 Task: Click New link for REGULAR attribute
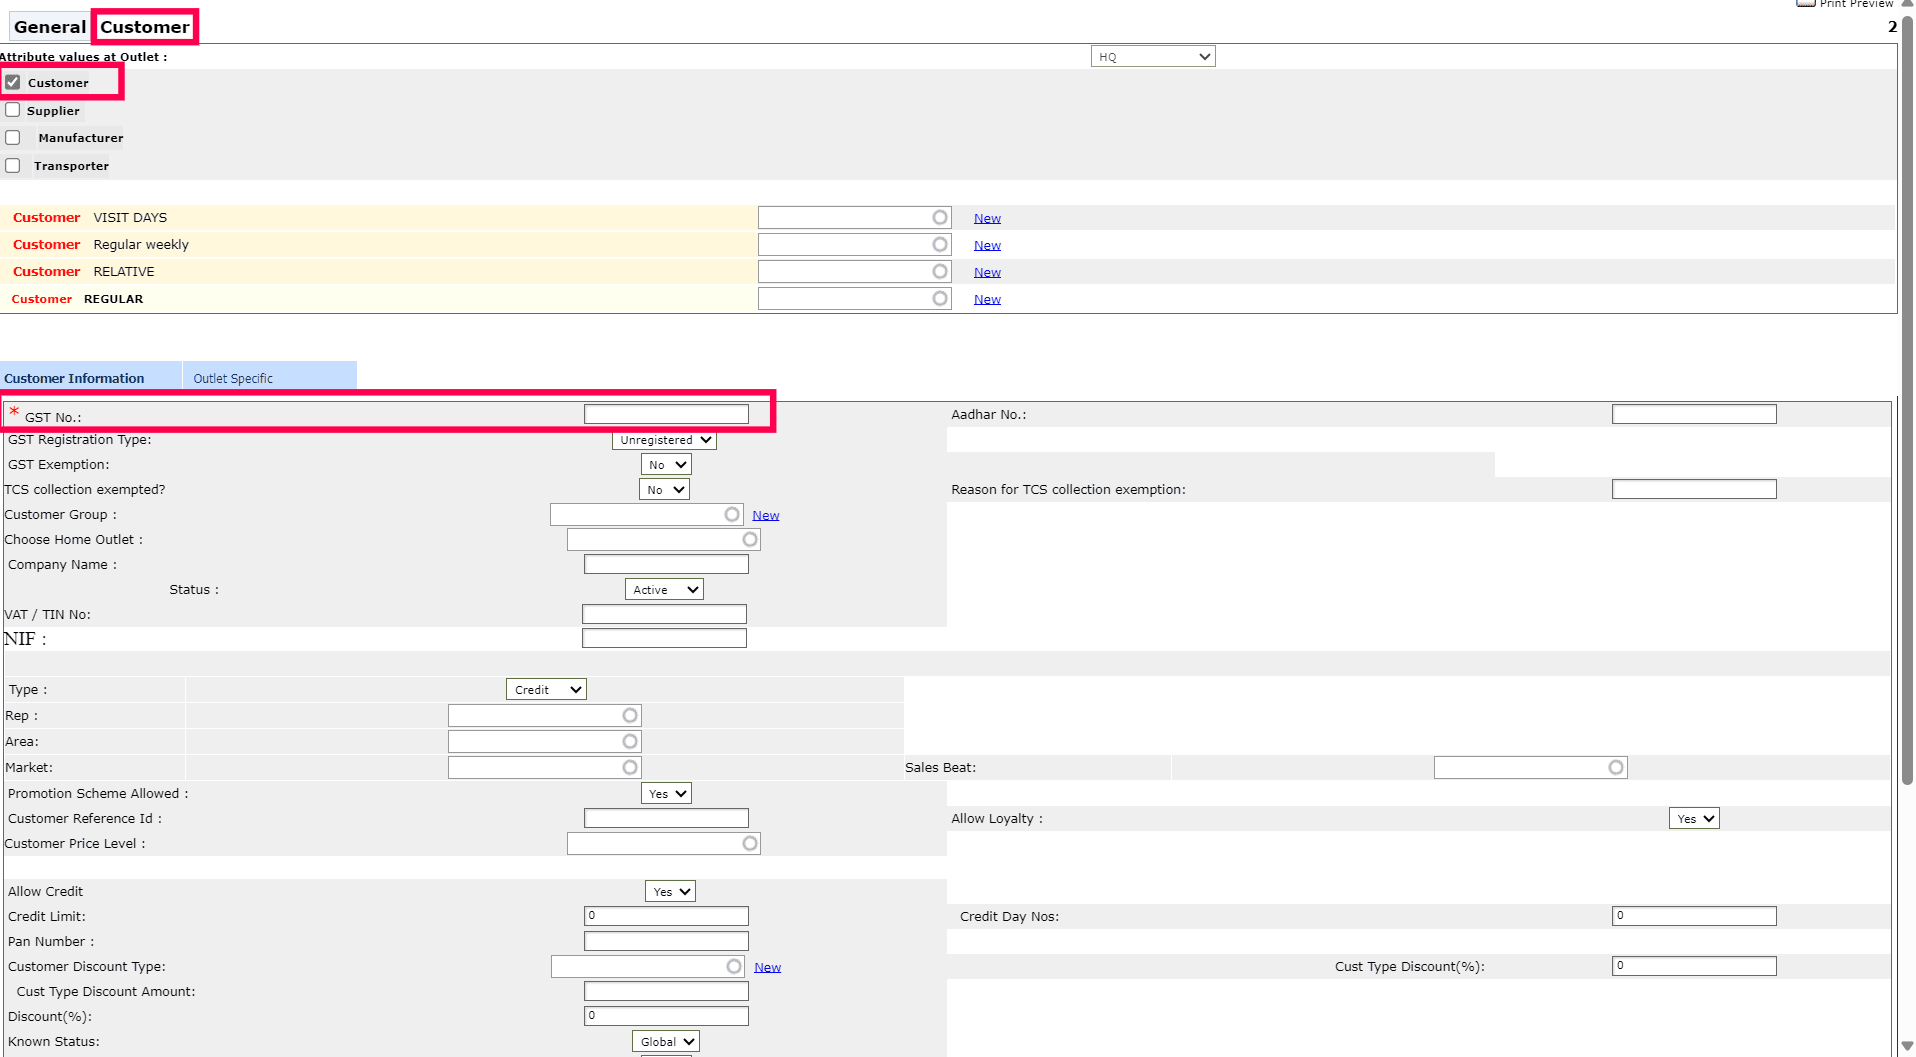(987, 299)
